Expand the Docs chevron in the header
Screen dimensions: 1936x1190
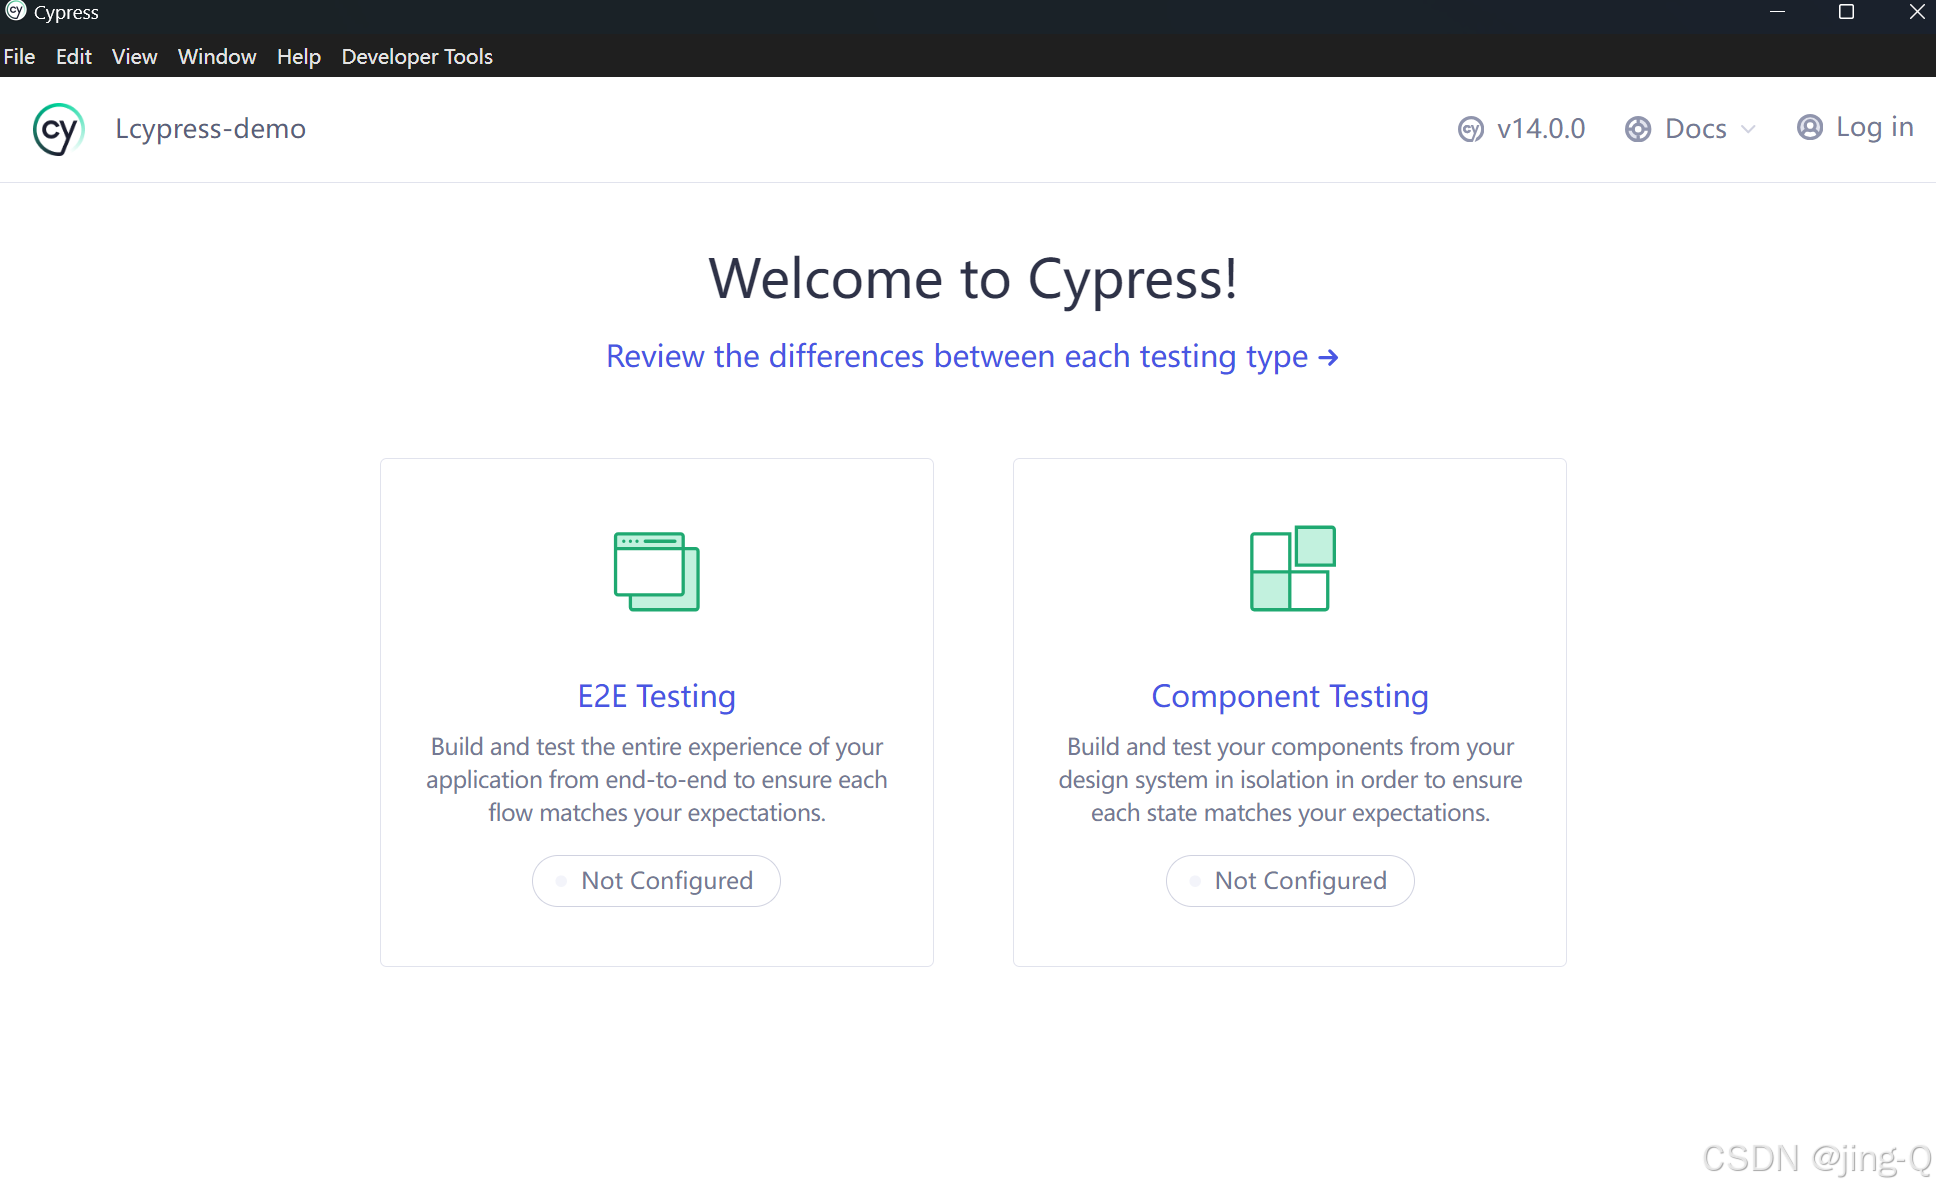click(x=1748, y=129)
